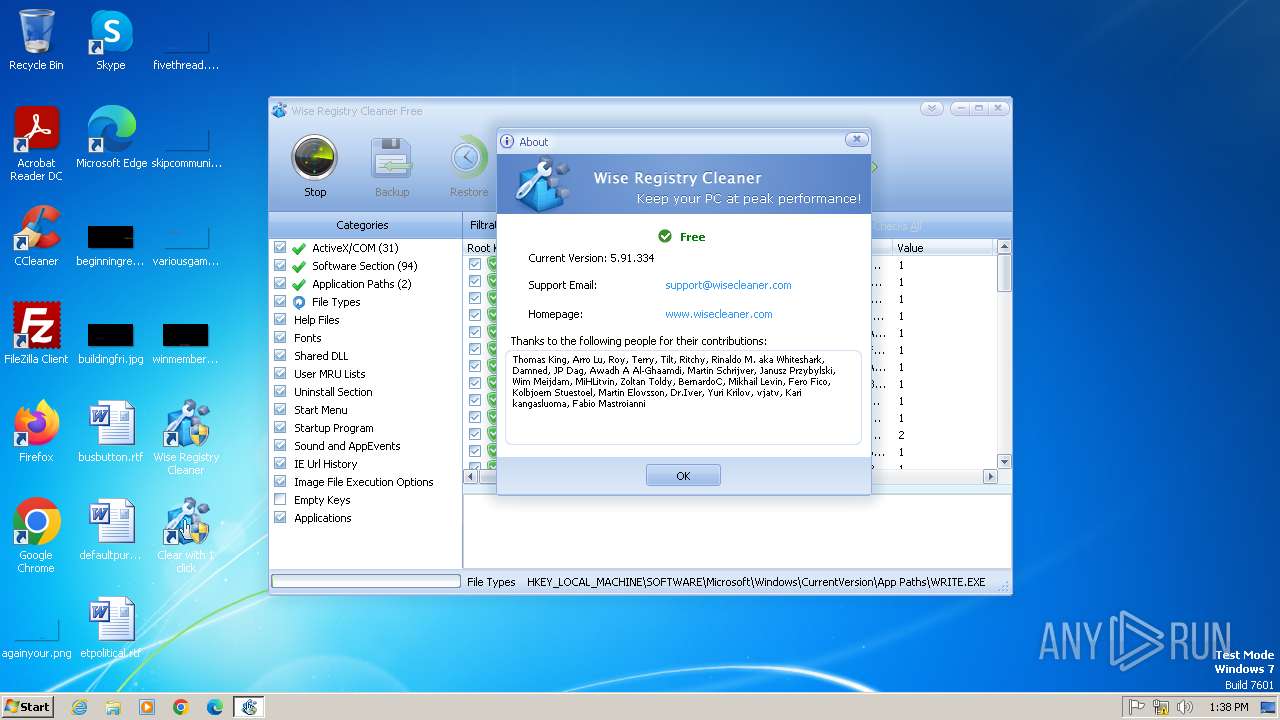Open the Wise Registry Cleaner dropdown menu button
Image resolution: width=1280 pixels, height=720 pixels.
(931, 108)
